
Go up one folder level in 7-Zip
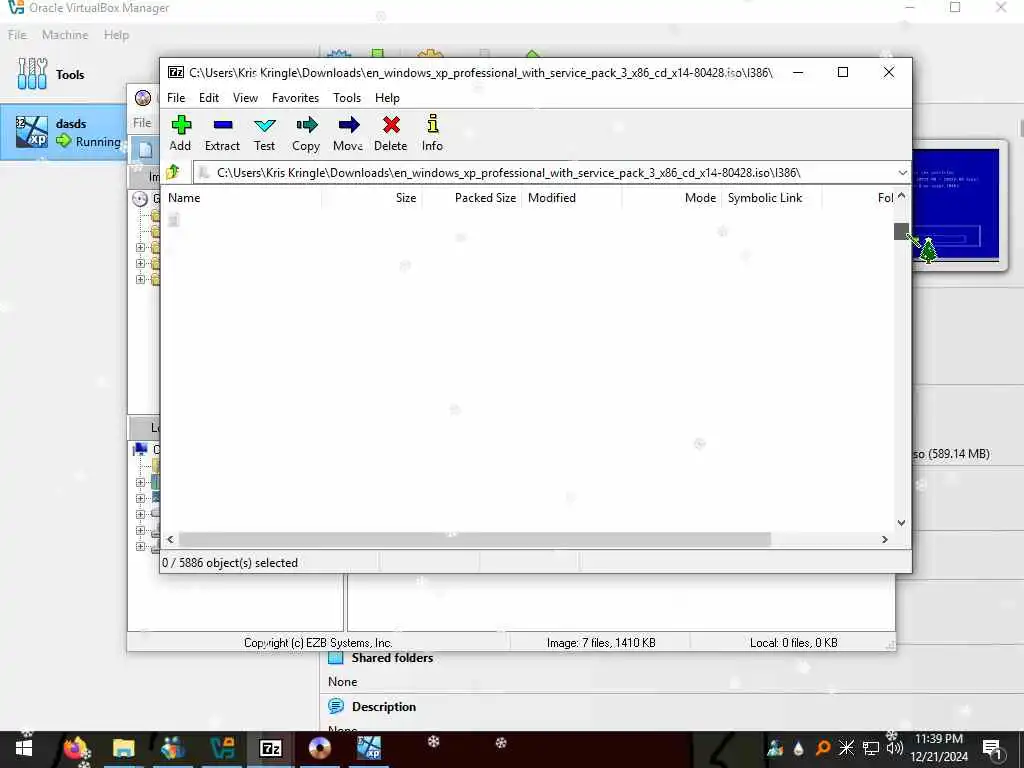tap(173, 172)
